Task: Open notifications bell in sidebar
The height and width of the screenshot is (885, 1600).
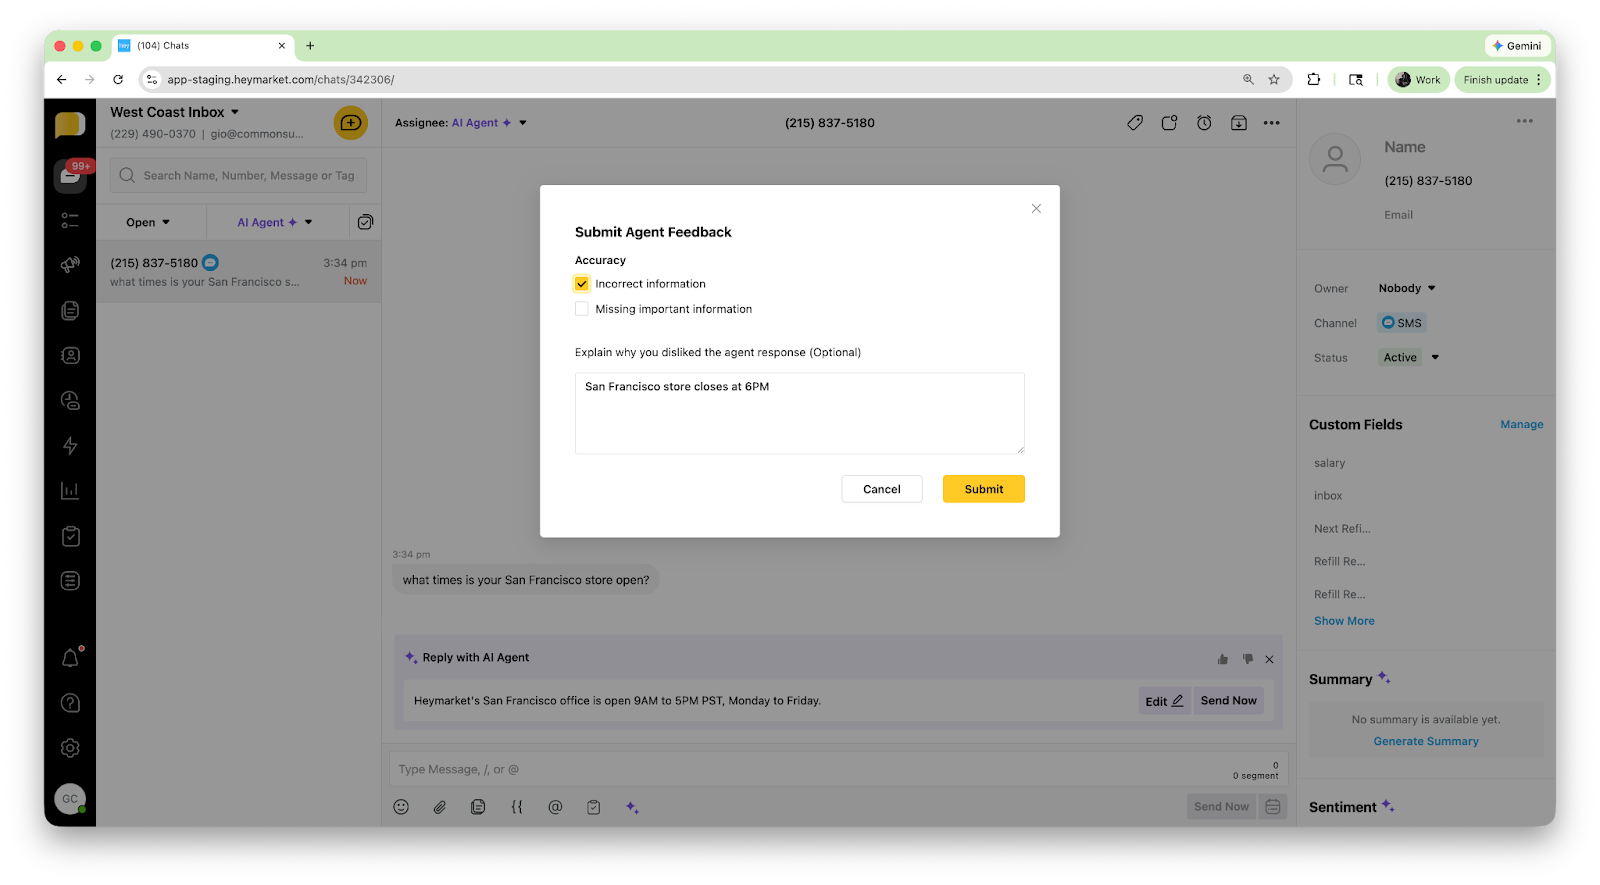Action: 70,658
